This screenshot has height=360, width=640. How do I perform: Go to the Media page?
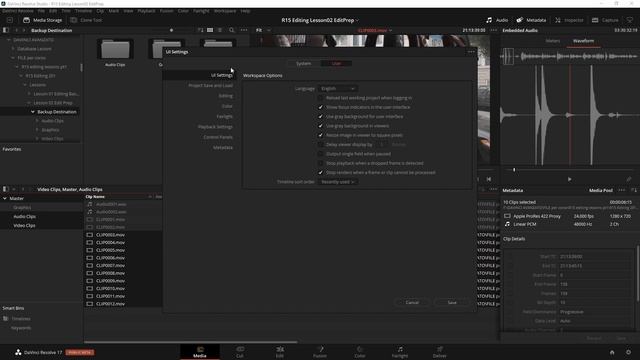click(200, 352)
